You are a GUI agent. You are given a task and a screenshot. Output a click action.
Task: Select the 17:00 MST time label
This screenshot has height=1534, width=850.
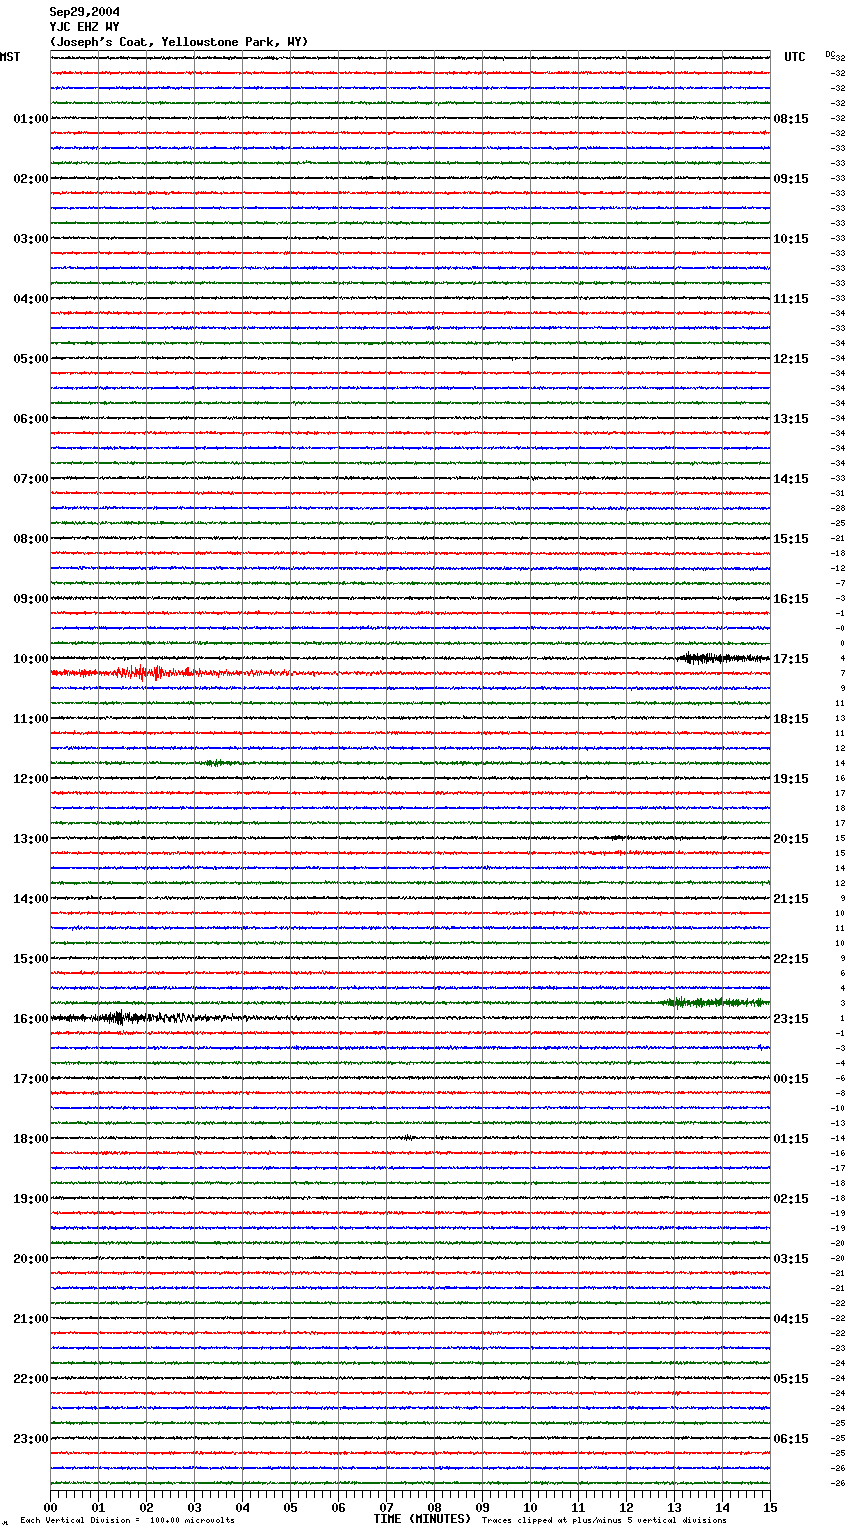point(31,1079)
